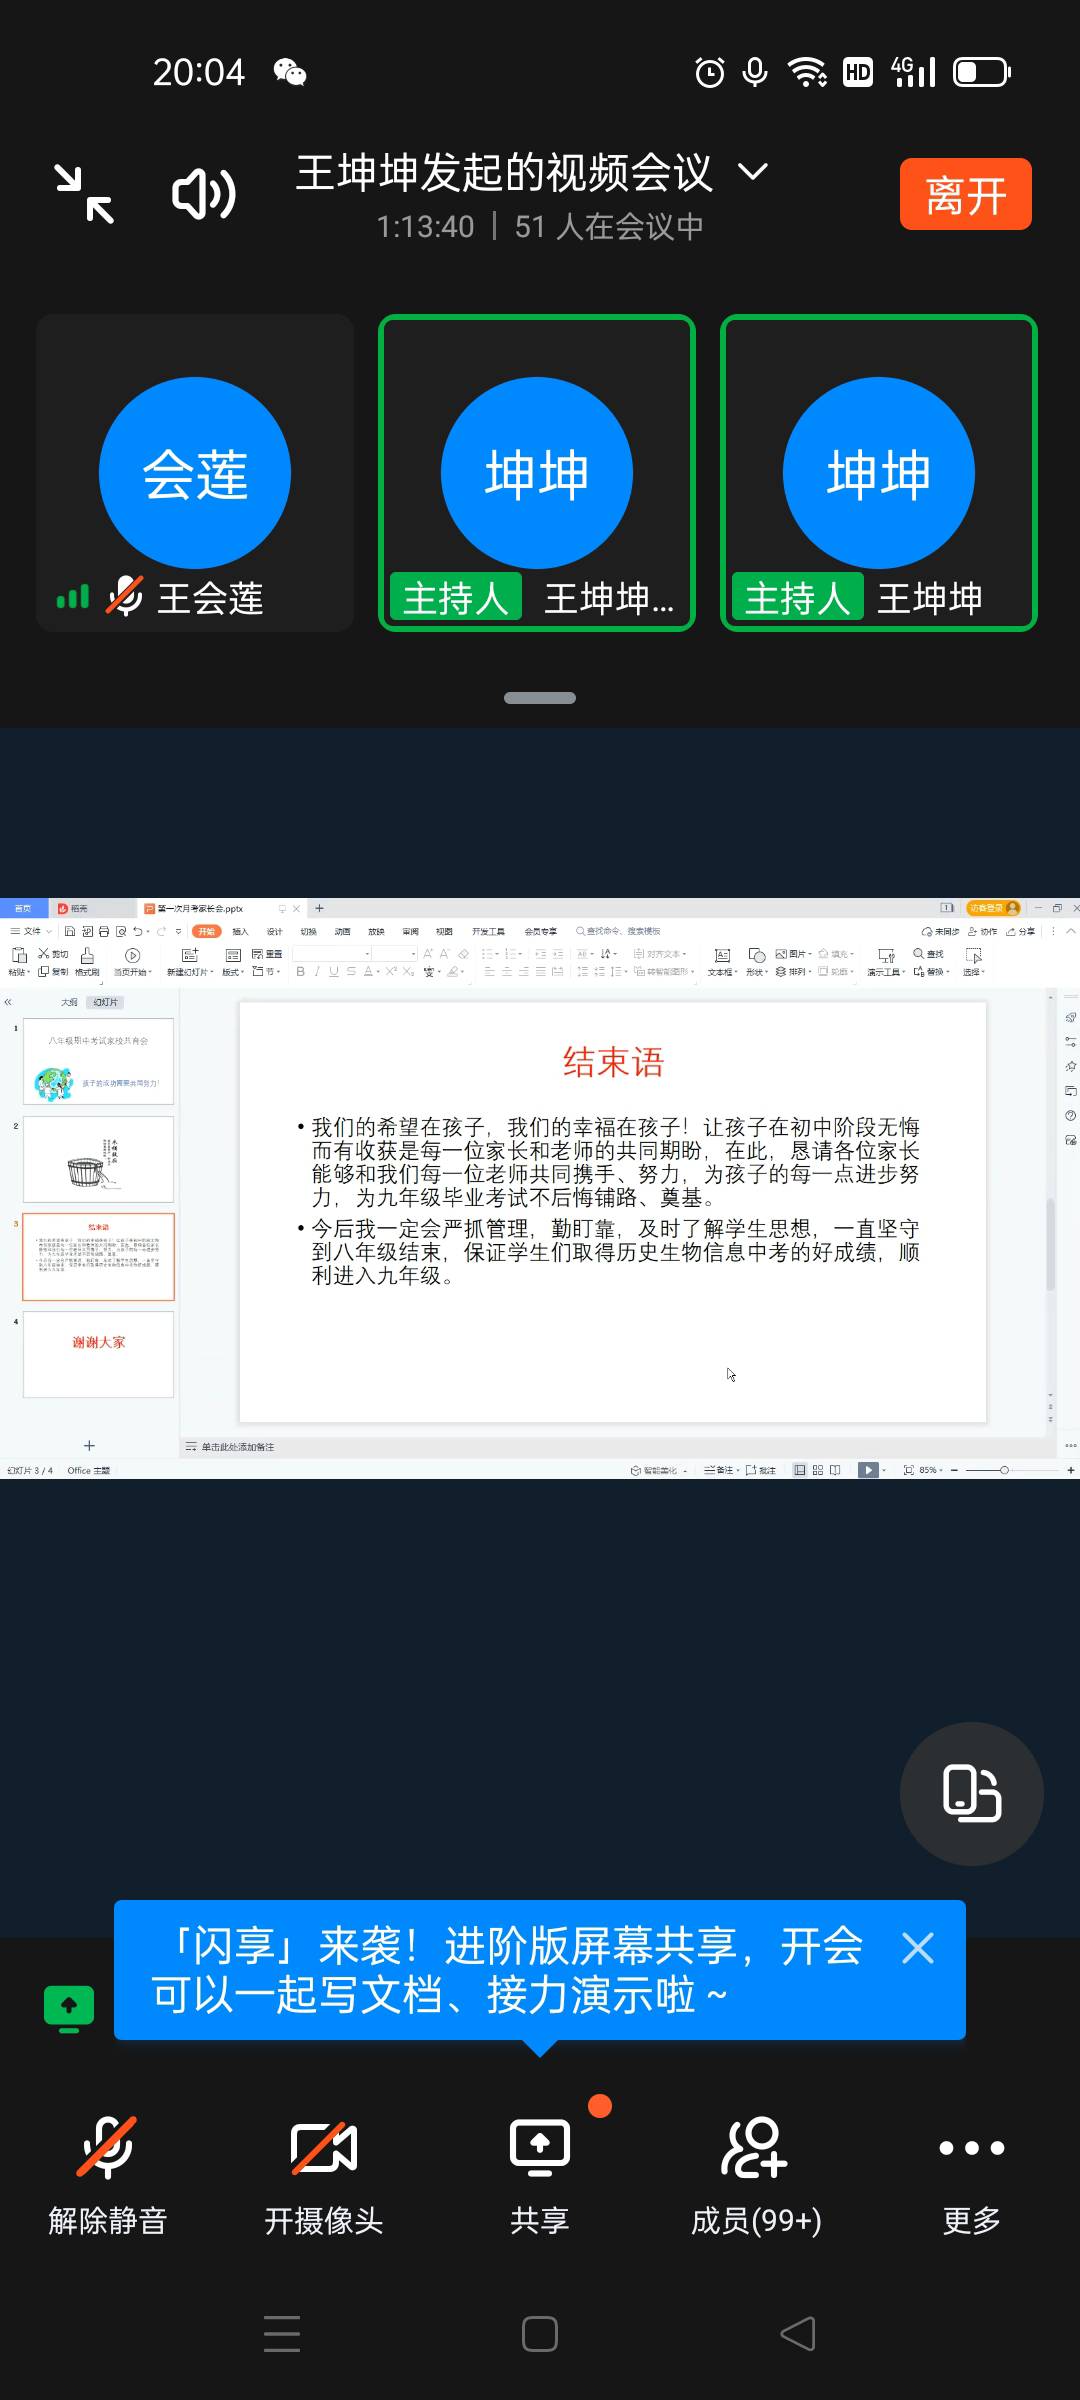Click the new tab plus in WPS
Screen dimensions: 1080x2400
[x=319, y=908]
